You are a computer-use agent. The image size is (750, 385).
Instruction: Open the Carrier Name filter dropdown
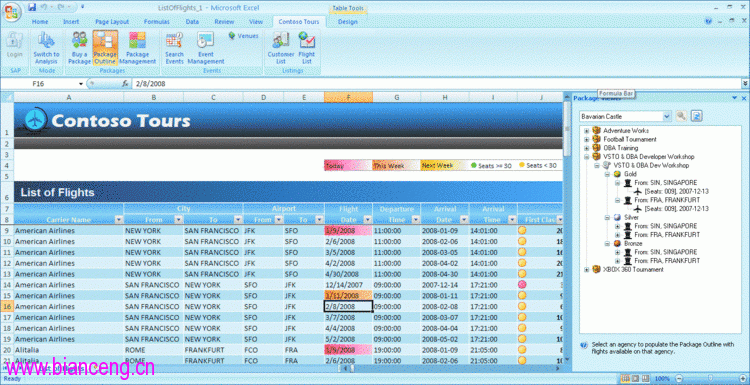(x=119, y=220)
